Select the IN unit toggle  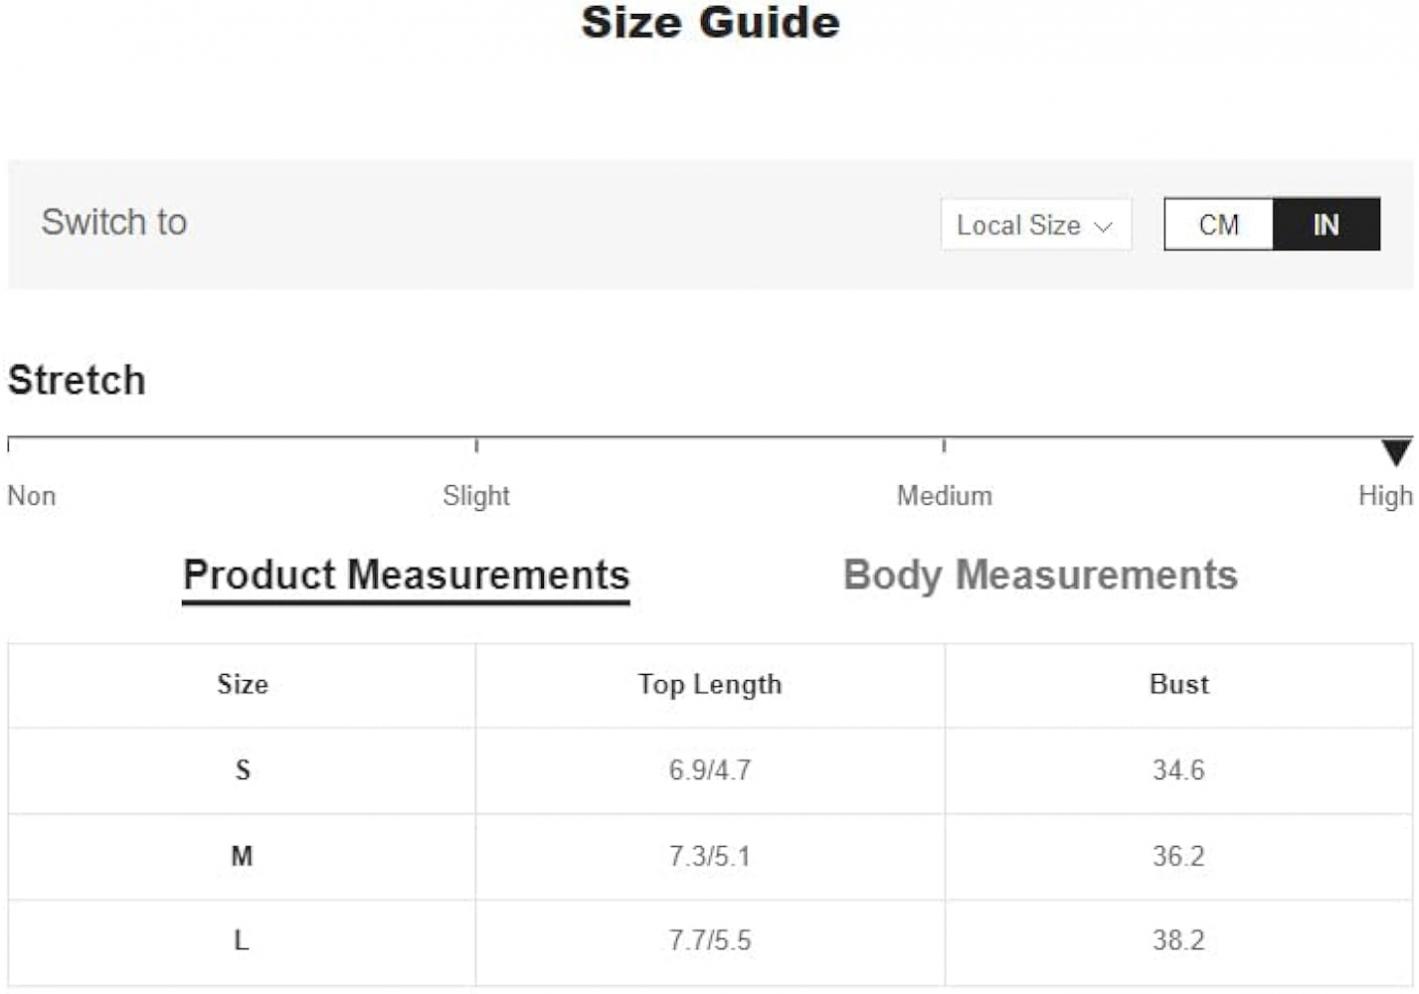point(1326,224)
